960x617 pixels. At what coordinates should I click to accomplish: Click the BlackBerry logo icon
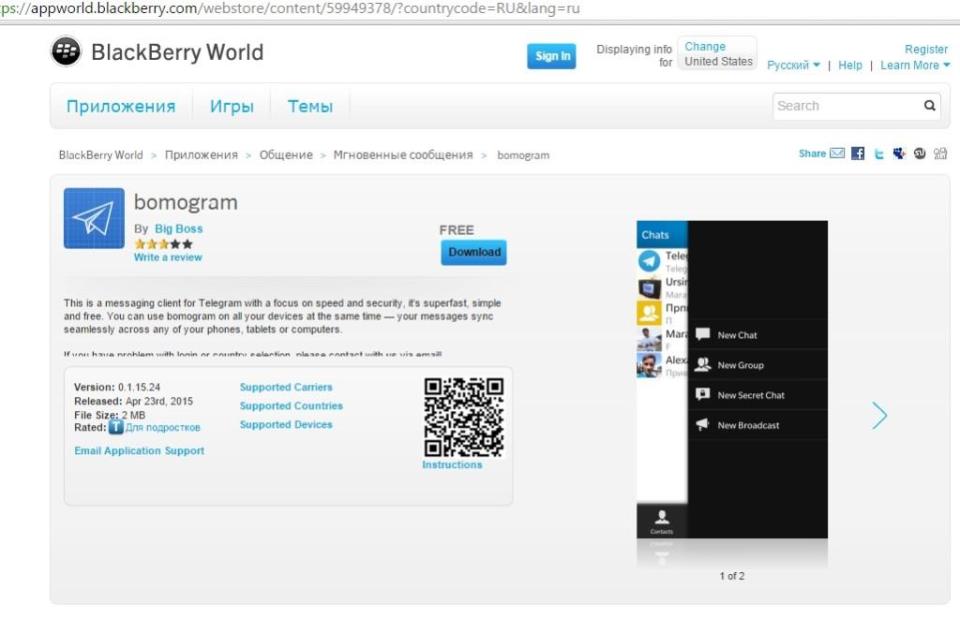66,51
